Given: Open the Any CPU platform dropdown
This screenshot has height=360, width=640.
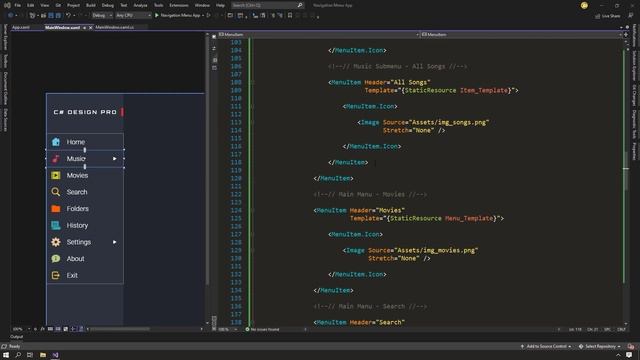Looking at the screenshot, I should [133, 15].
